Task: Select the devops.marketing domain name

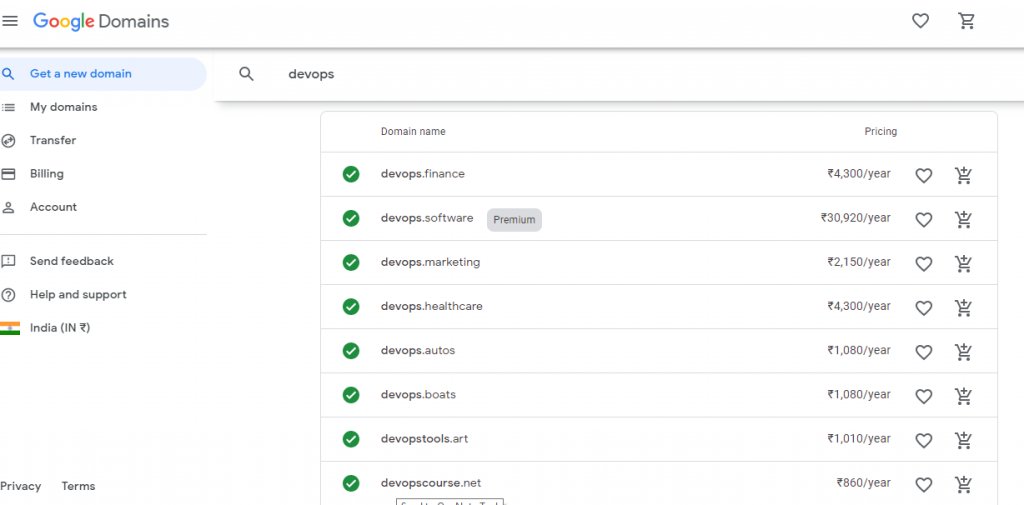Action: (430, 262)
